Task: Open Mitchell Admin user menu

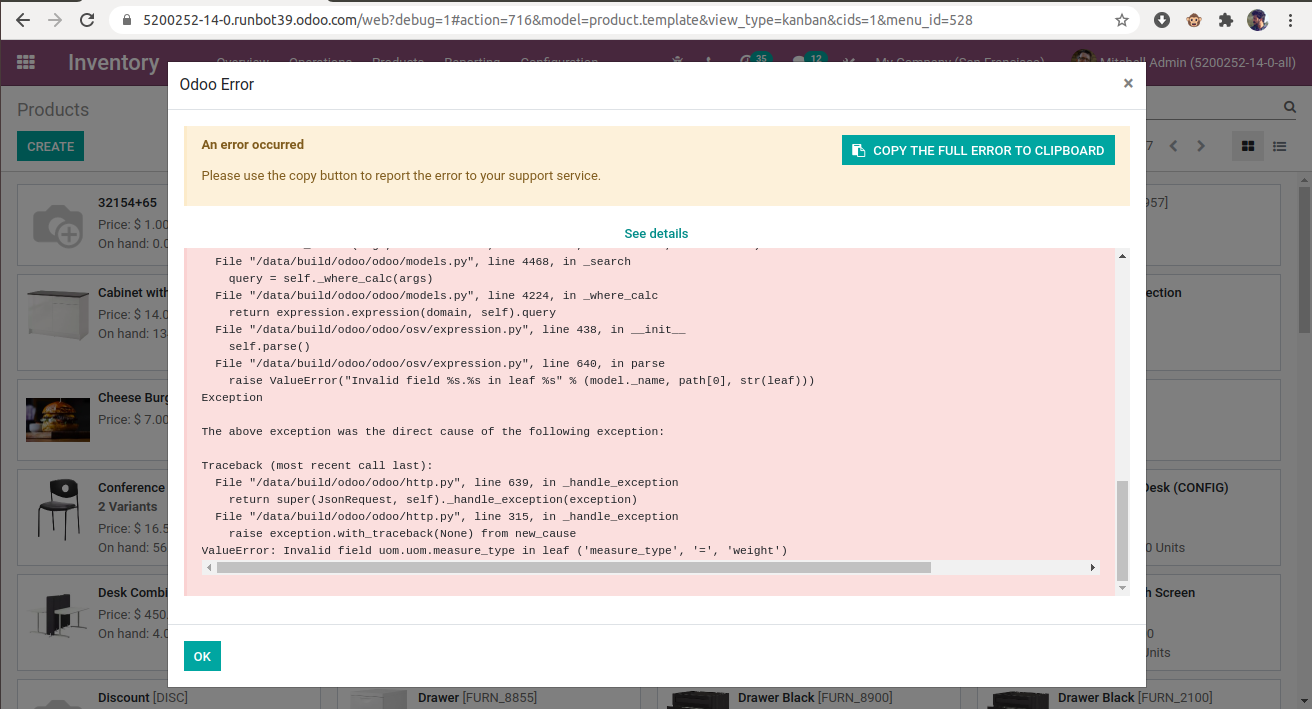Action: pos(1185,62)
